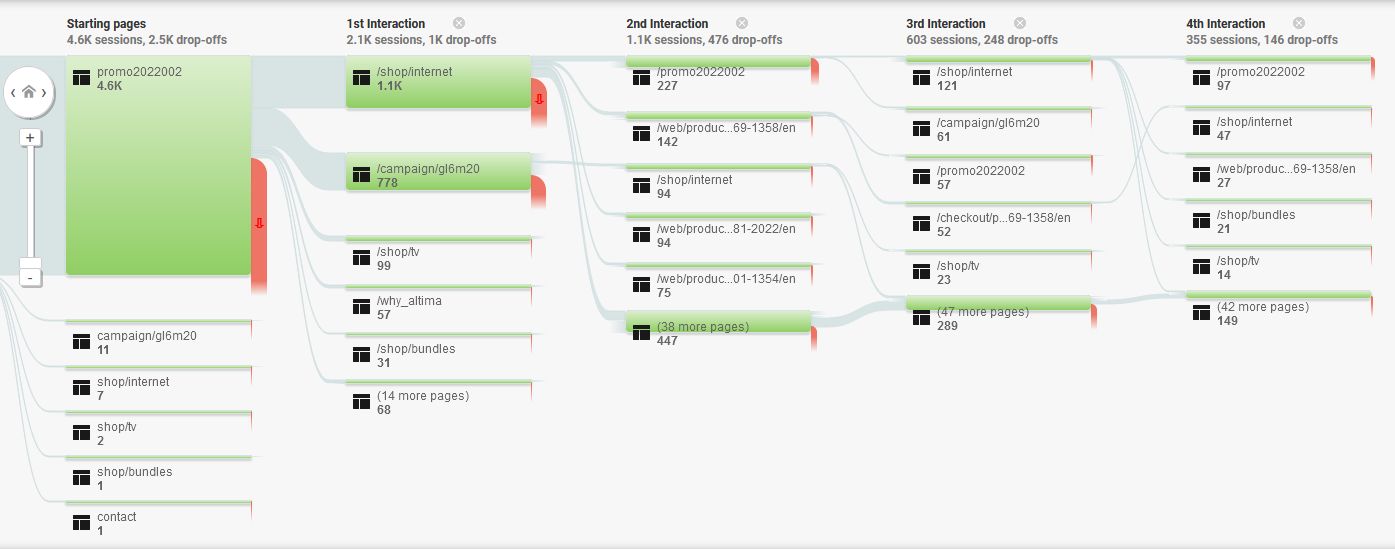Screen dimensions: 1395x553
Task: Click the red drop-off arrow on promo2022002
Action: [x=259, y=223]
